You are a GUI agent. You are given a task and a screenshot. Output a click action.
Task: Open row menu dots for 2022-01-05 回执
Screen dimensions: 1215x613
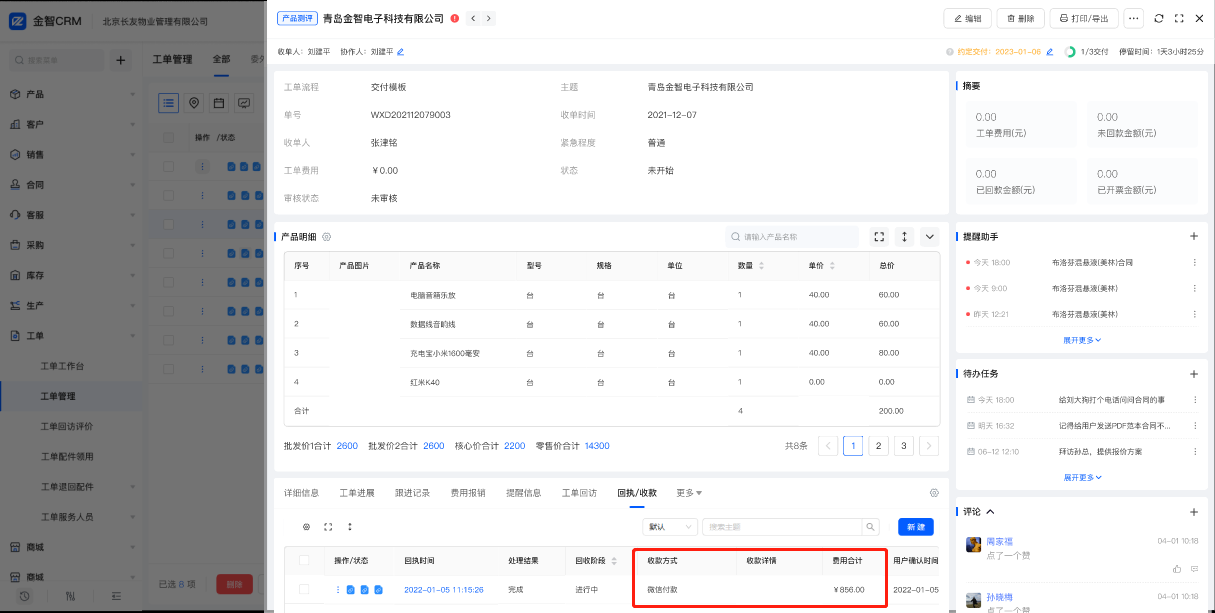click(338, 590)
